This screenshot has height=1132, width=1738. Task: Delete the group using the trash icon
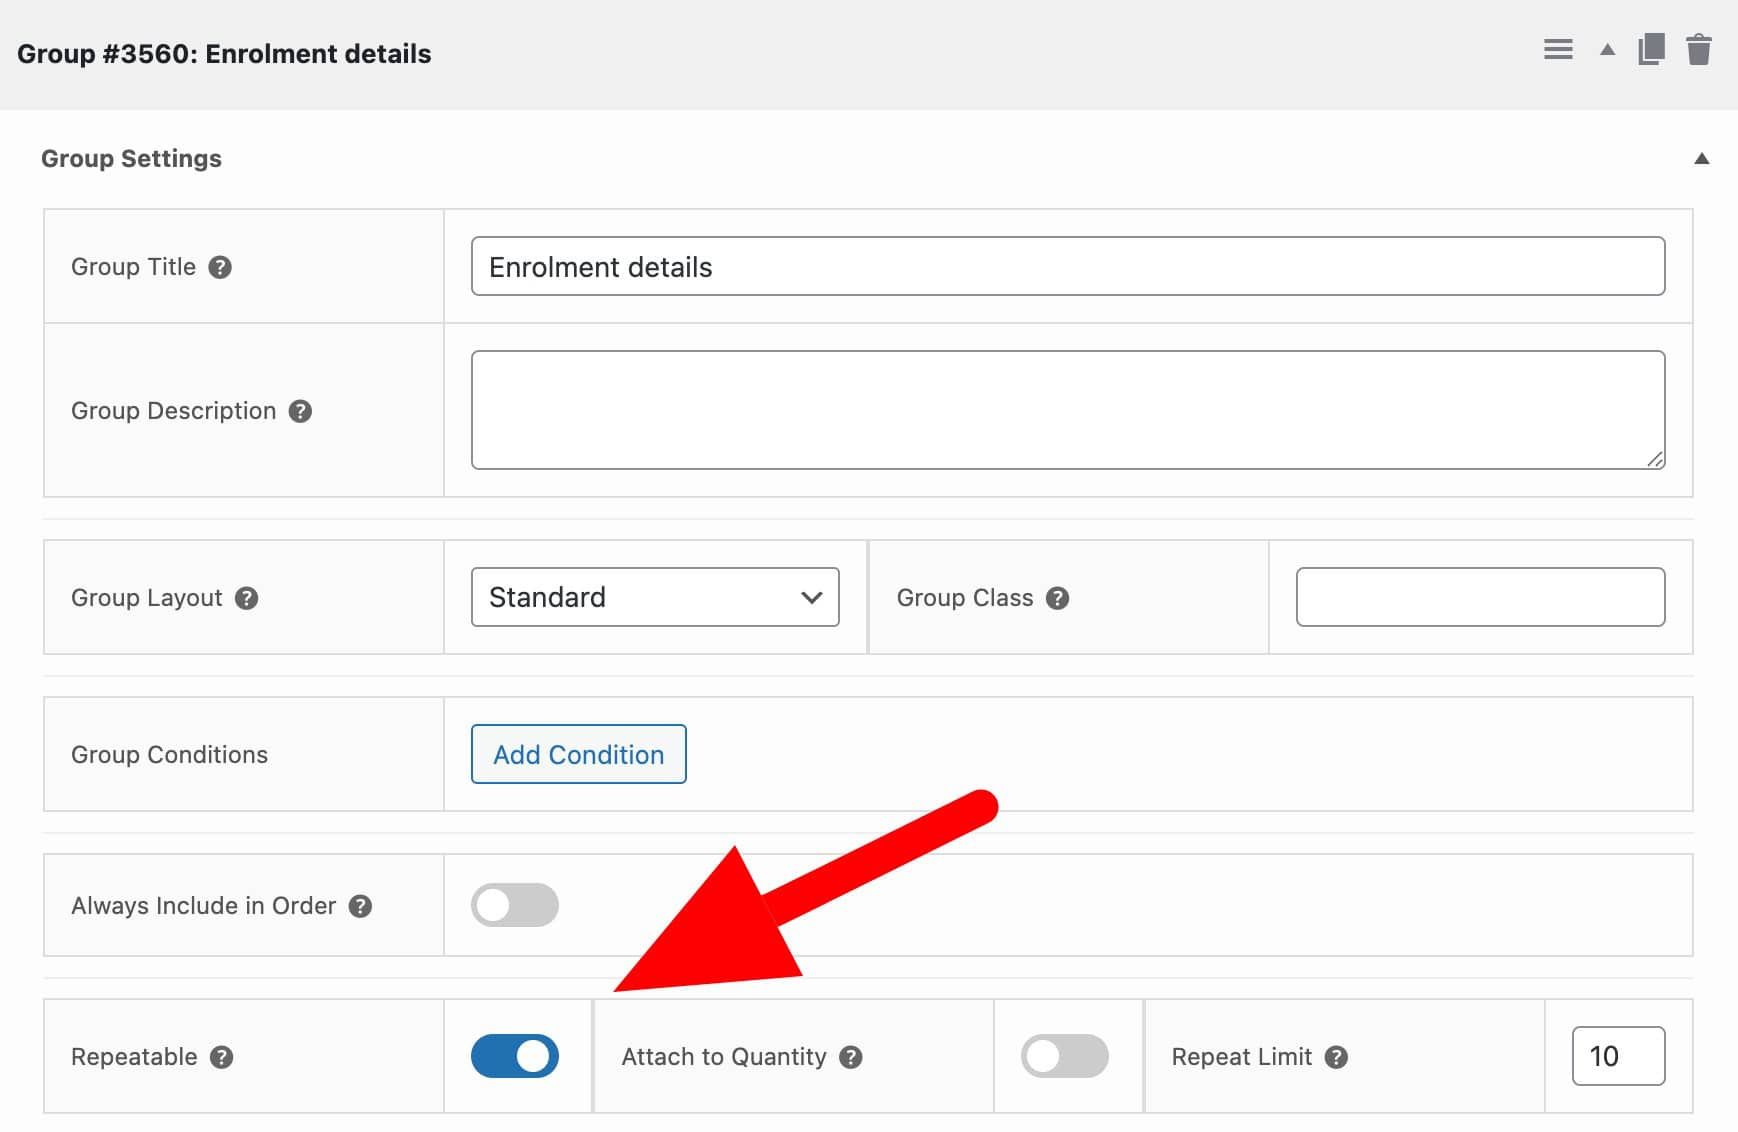click(x=1700, y=49)
